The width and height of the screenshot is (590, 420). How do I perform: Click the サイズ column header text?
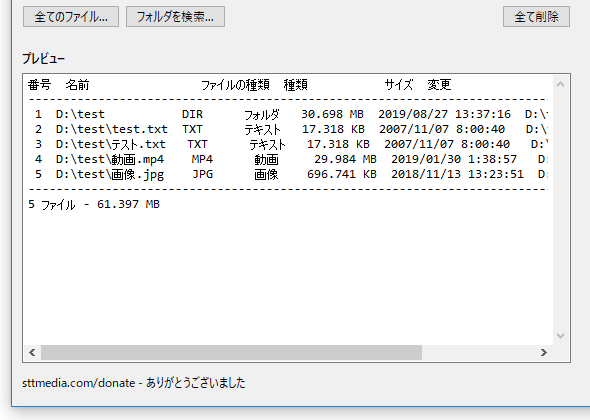click(x=399, y=85)
